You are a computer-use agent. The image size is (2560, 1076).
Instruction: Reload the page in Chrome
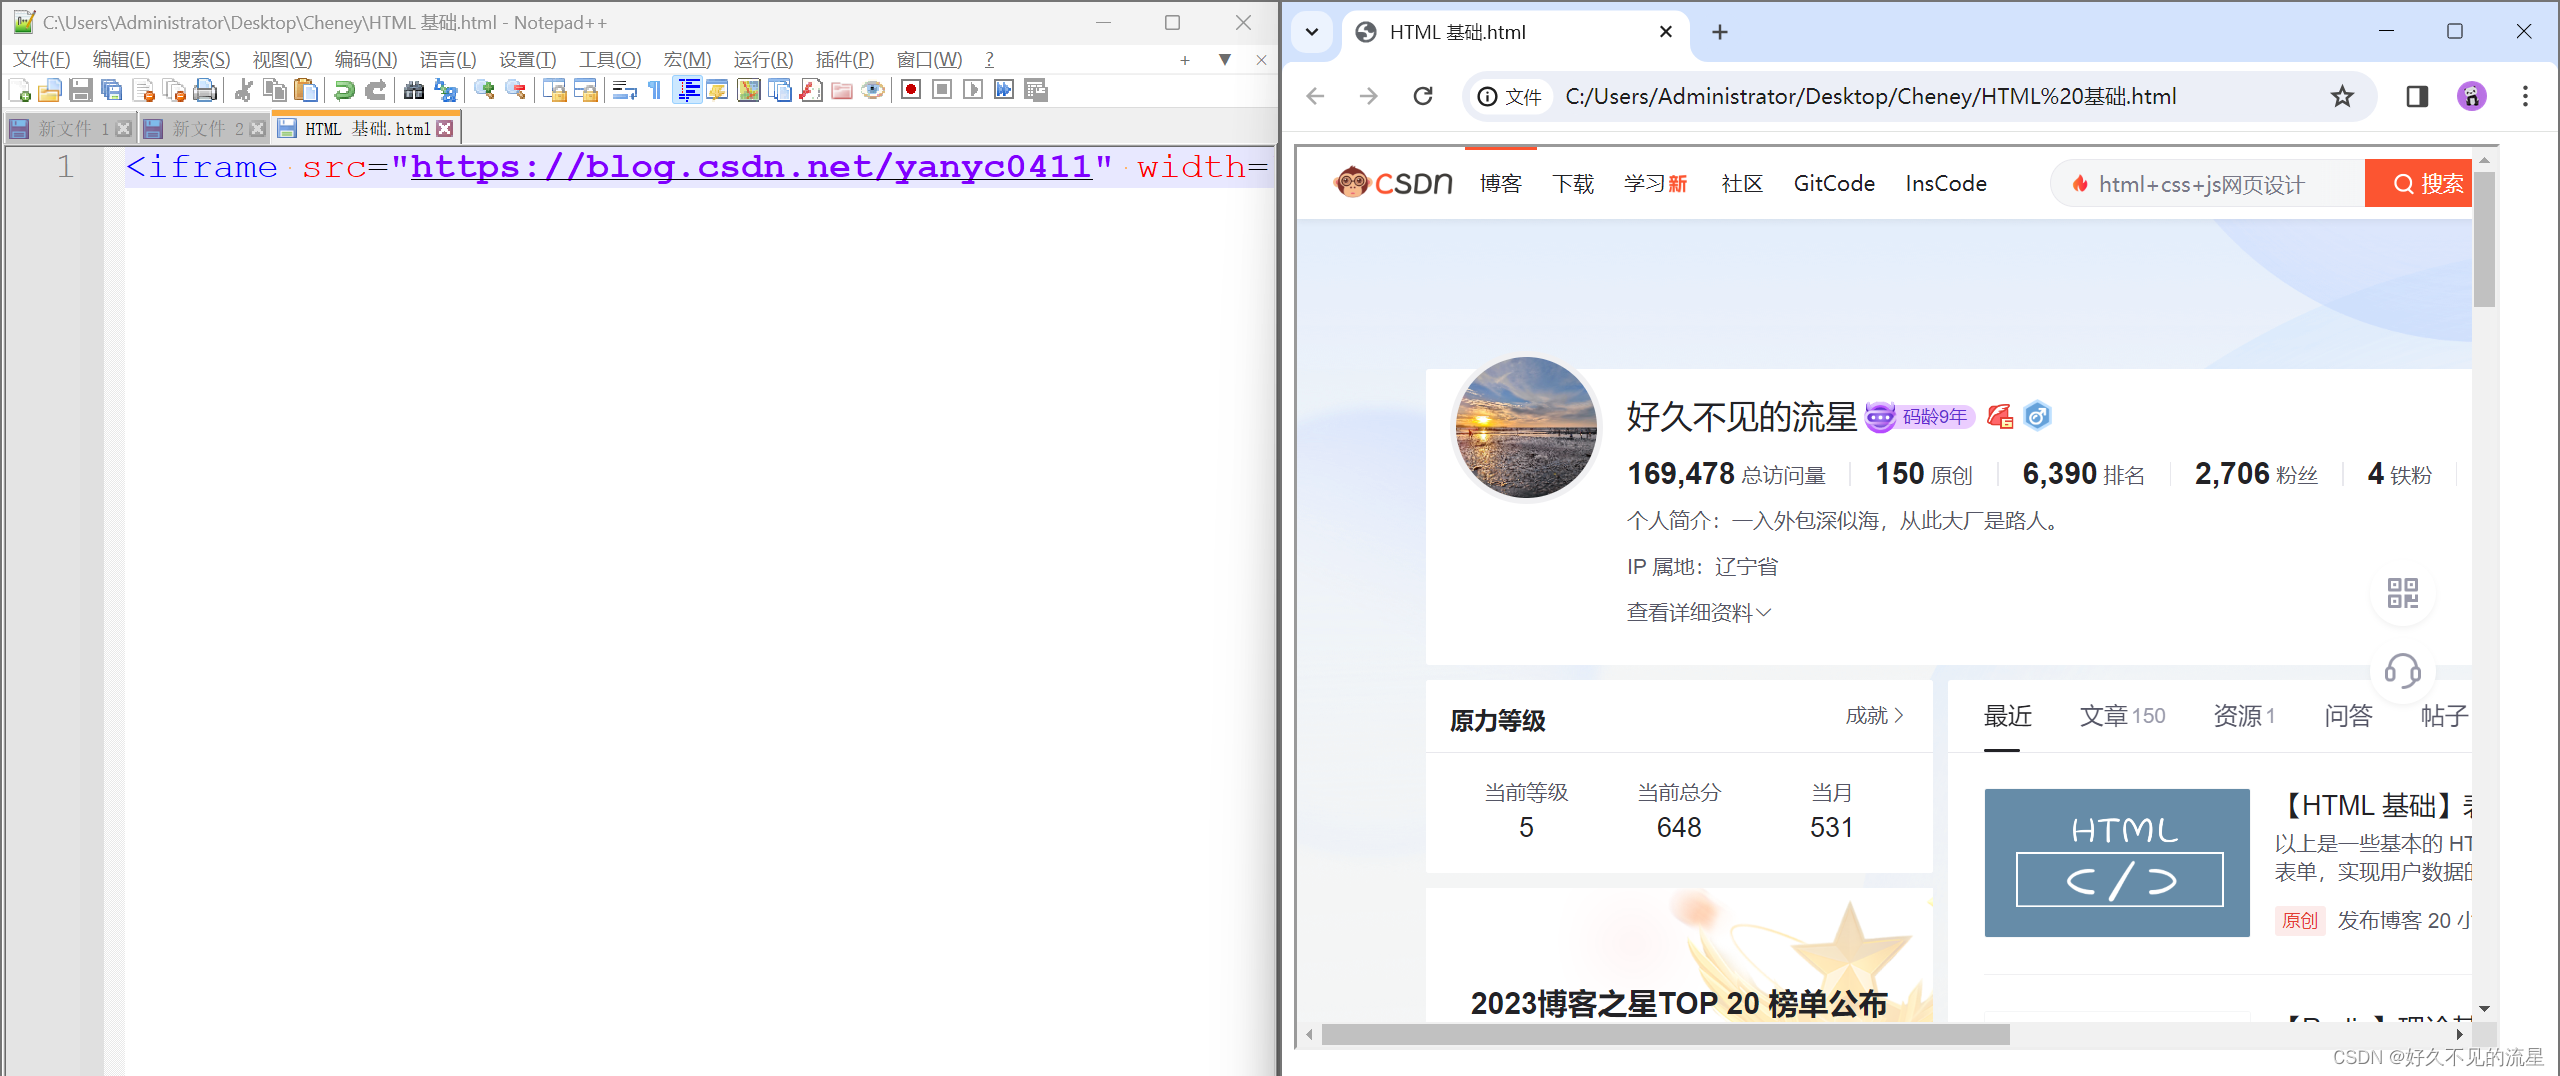click(x=1423, y=96)
